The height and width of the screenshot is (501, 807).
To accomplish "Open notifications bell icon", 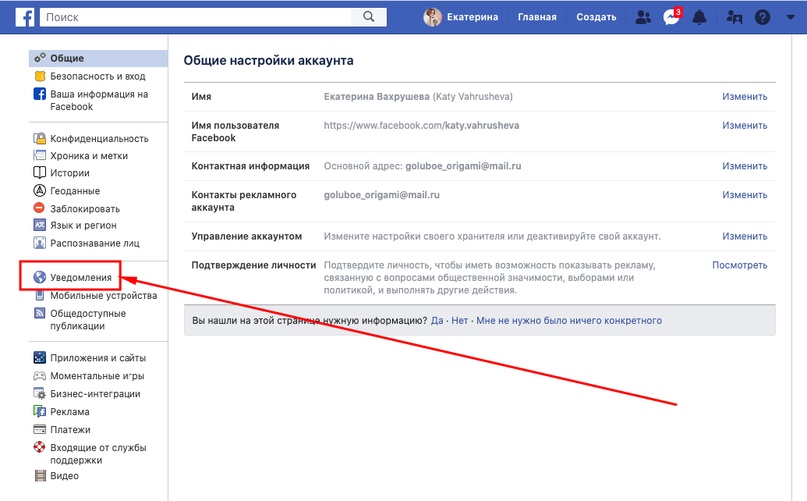I will (x=699, y=18).
